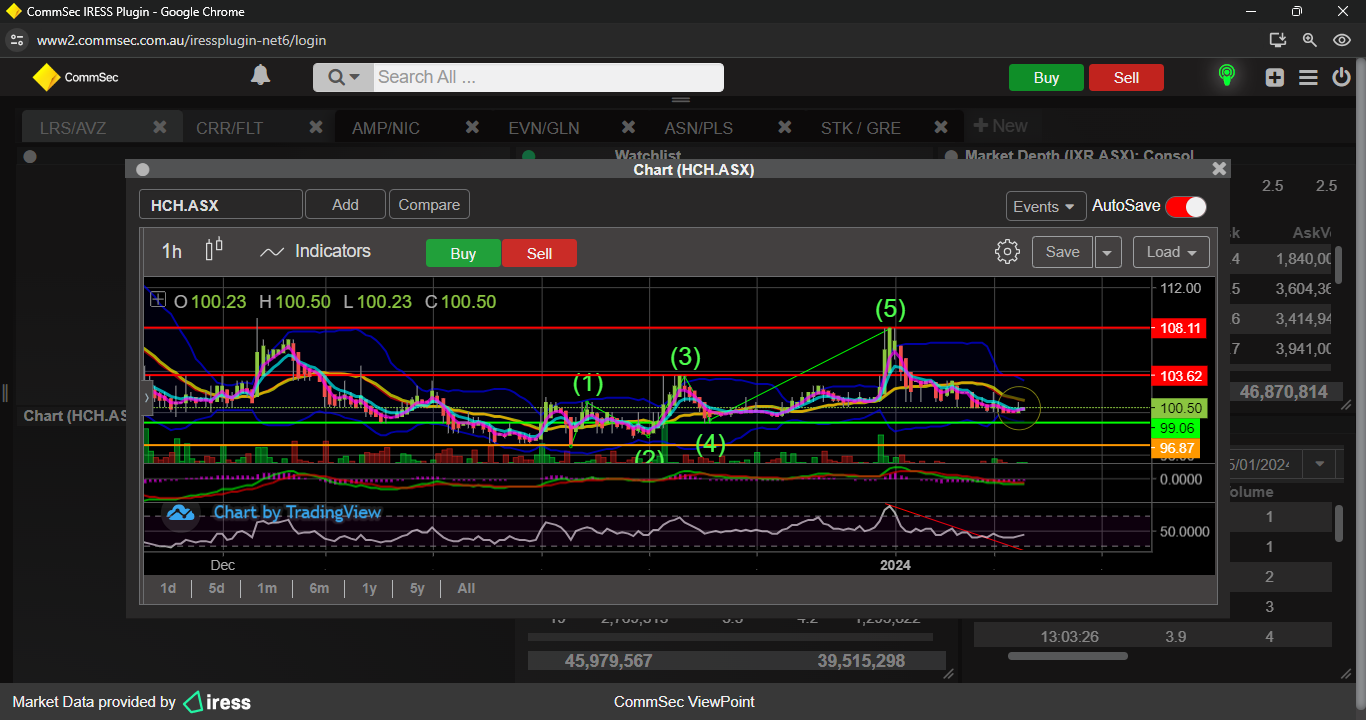Image resolution: width=1366 pixels, height=720 pixels.
Task: Click the eye icon in Chrome address bar
Action: coord(1342,40)
